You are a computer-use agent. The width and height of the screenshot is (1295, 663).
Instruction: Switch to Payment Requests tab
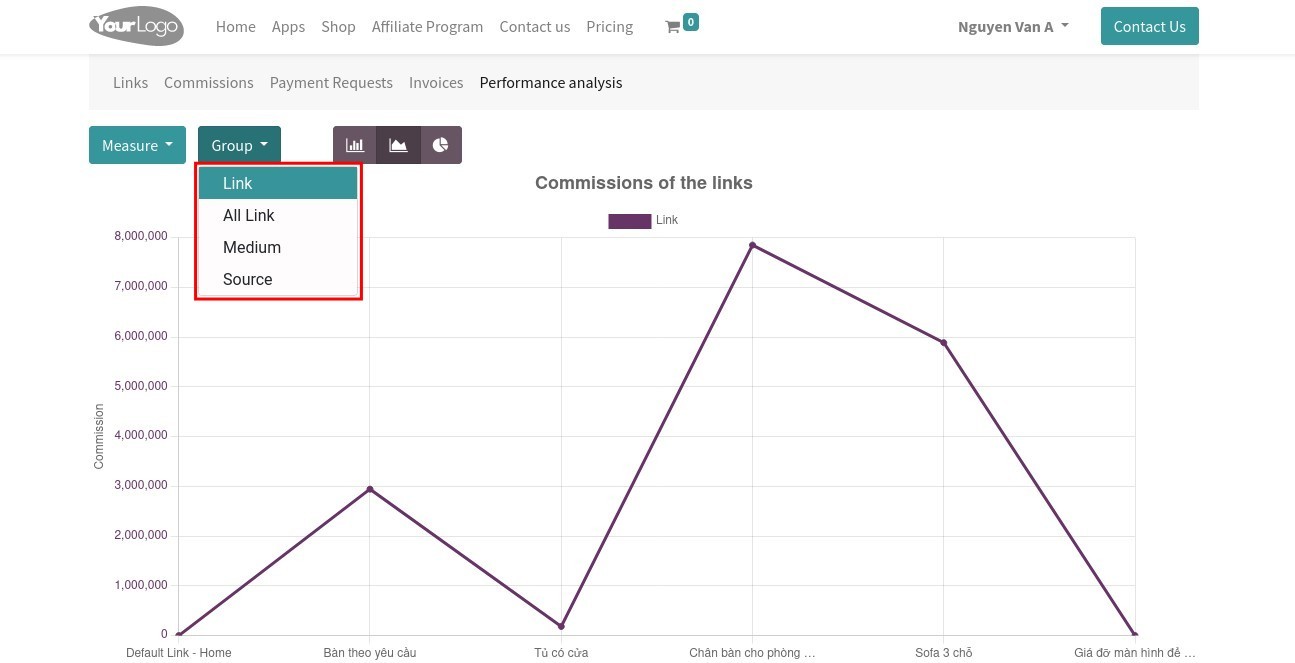331,82
